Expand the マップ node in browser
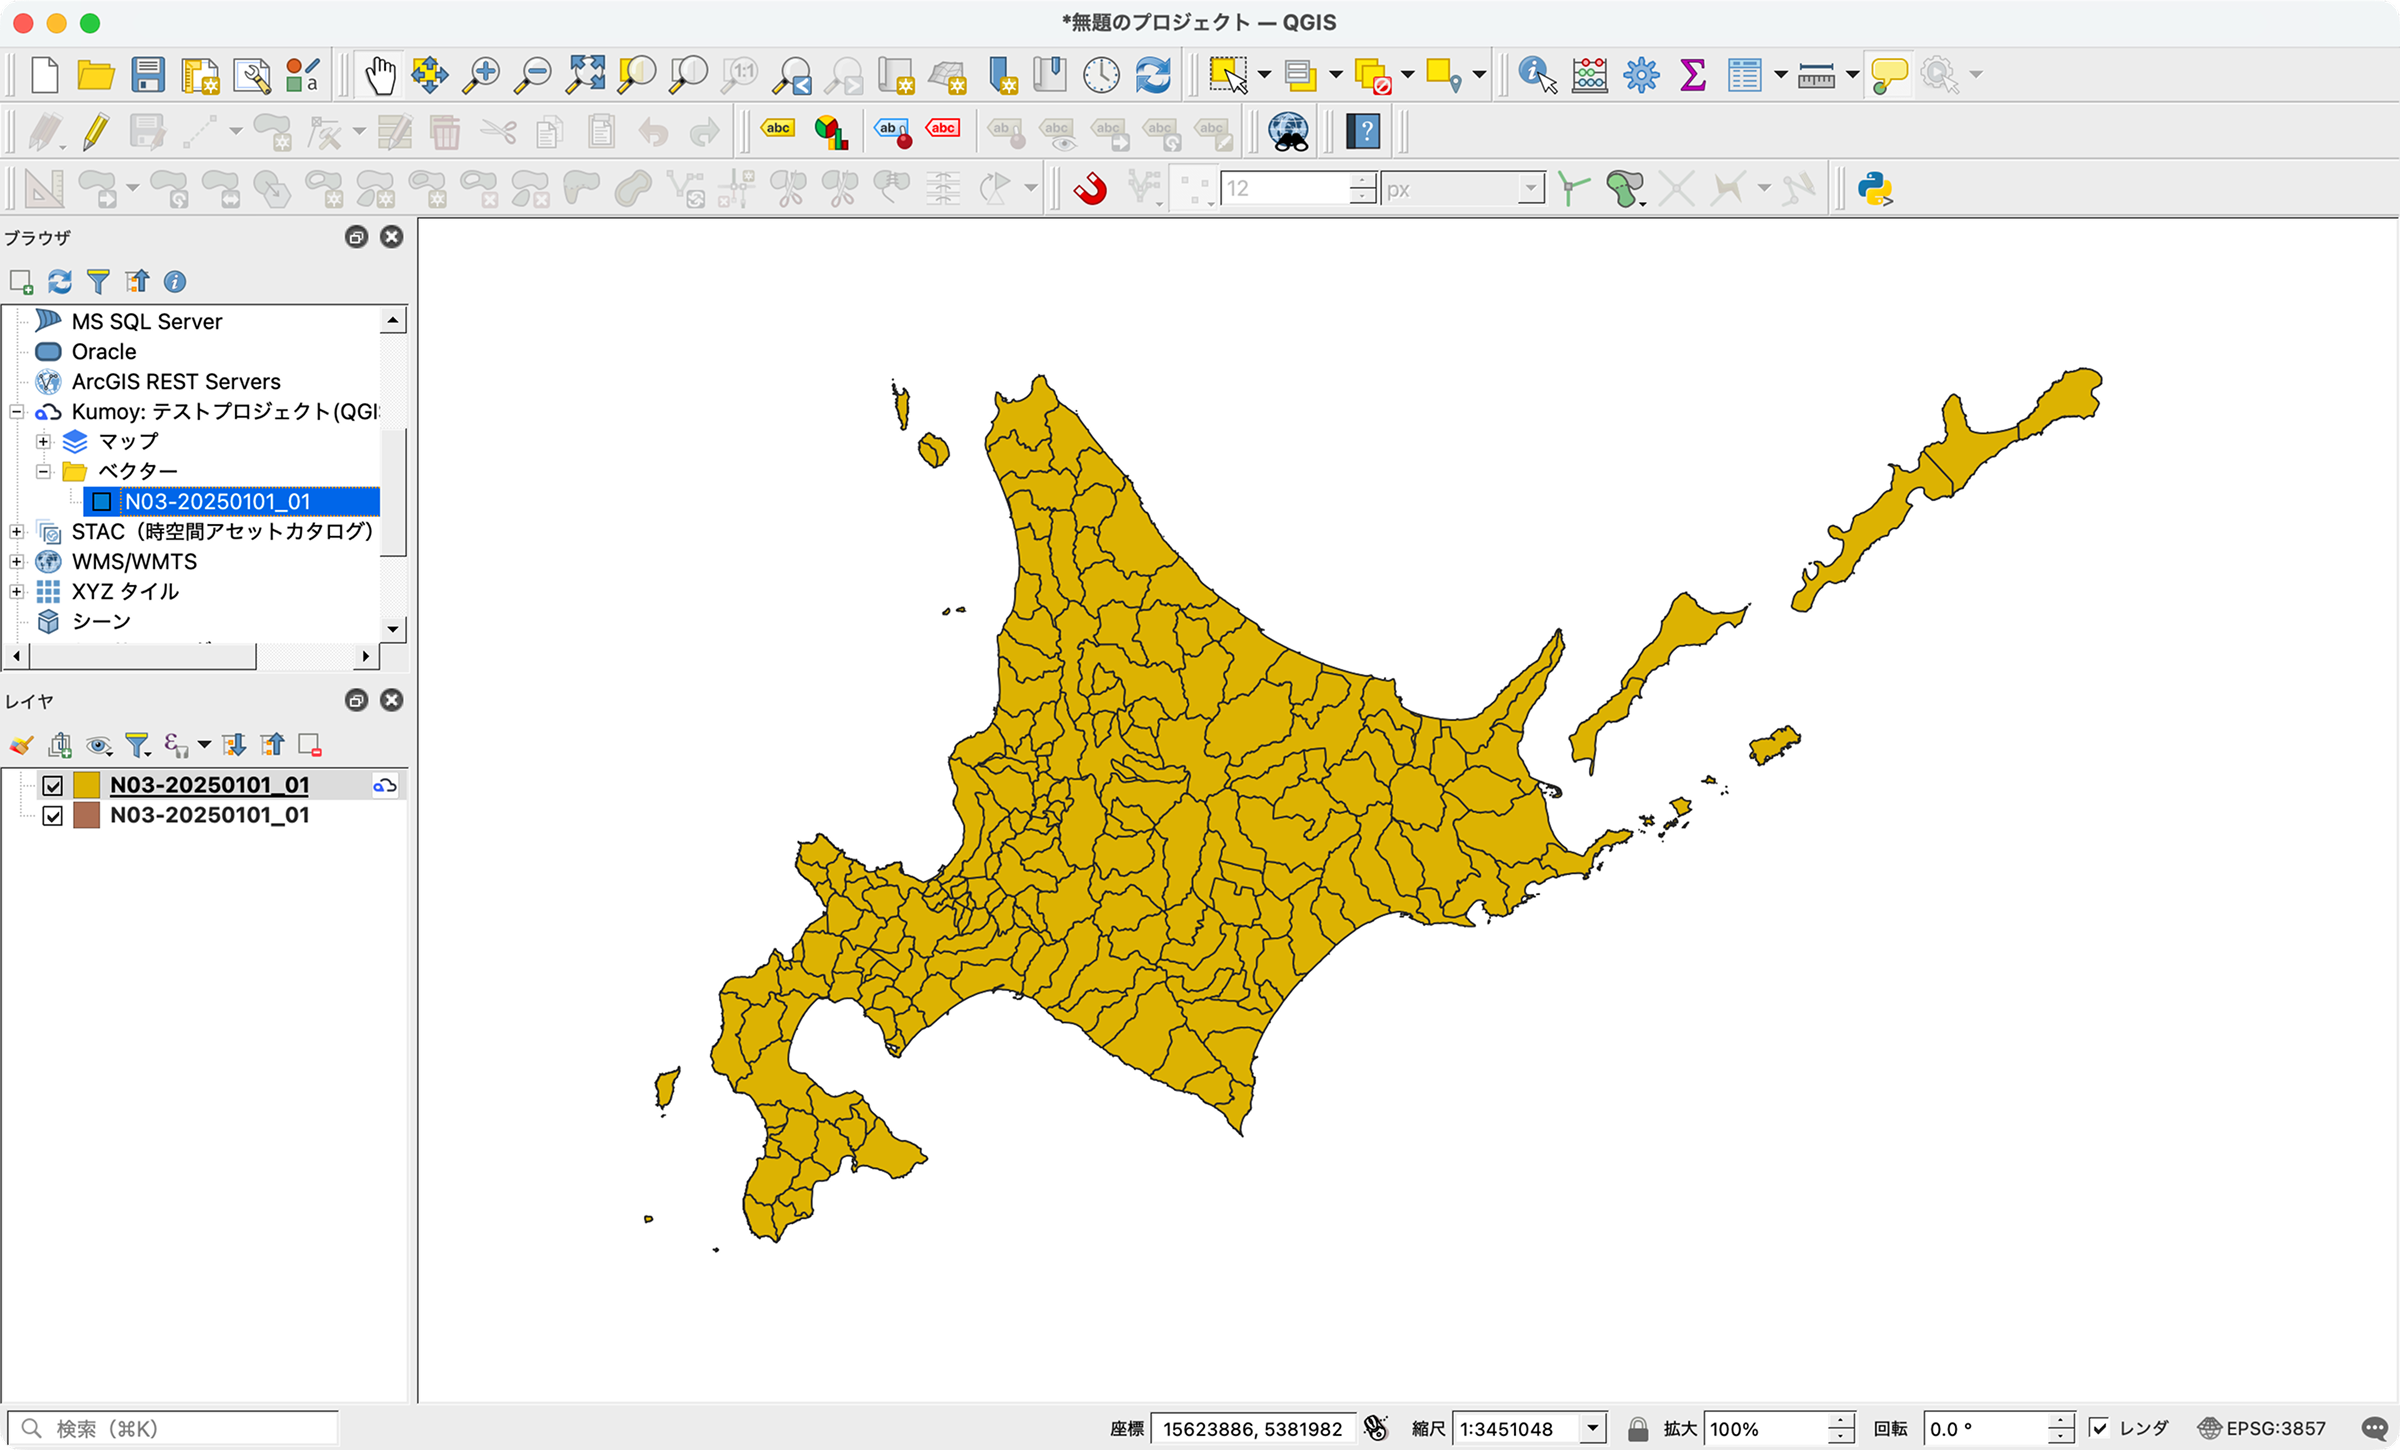The height and width of the screenshot is (1450, 2400). pos(43,441)
